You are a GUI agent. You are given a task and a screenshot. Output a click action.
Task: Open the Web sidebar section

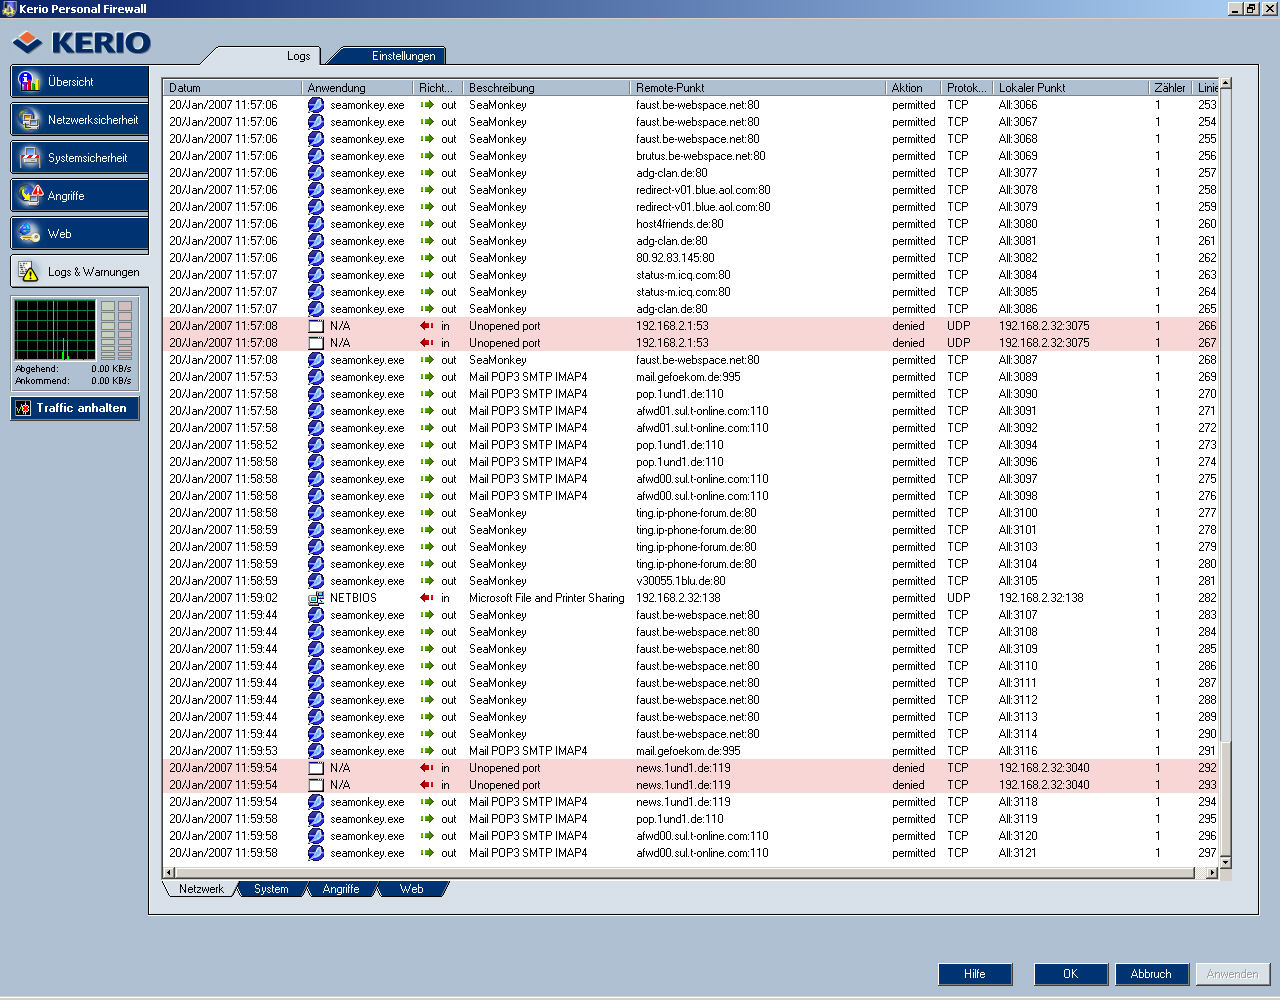(x=80, y=234)
